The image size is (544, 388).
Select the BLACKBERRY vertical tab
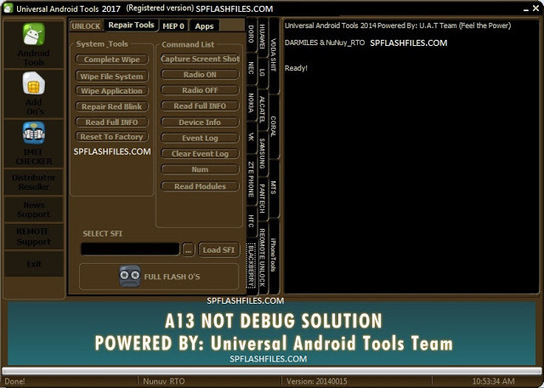pyautogui.click(x=251, y=265)
